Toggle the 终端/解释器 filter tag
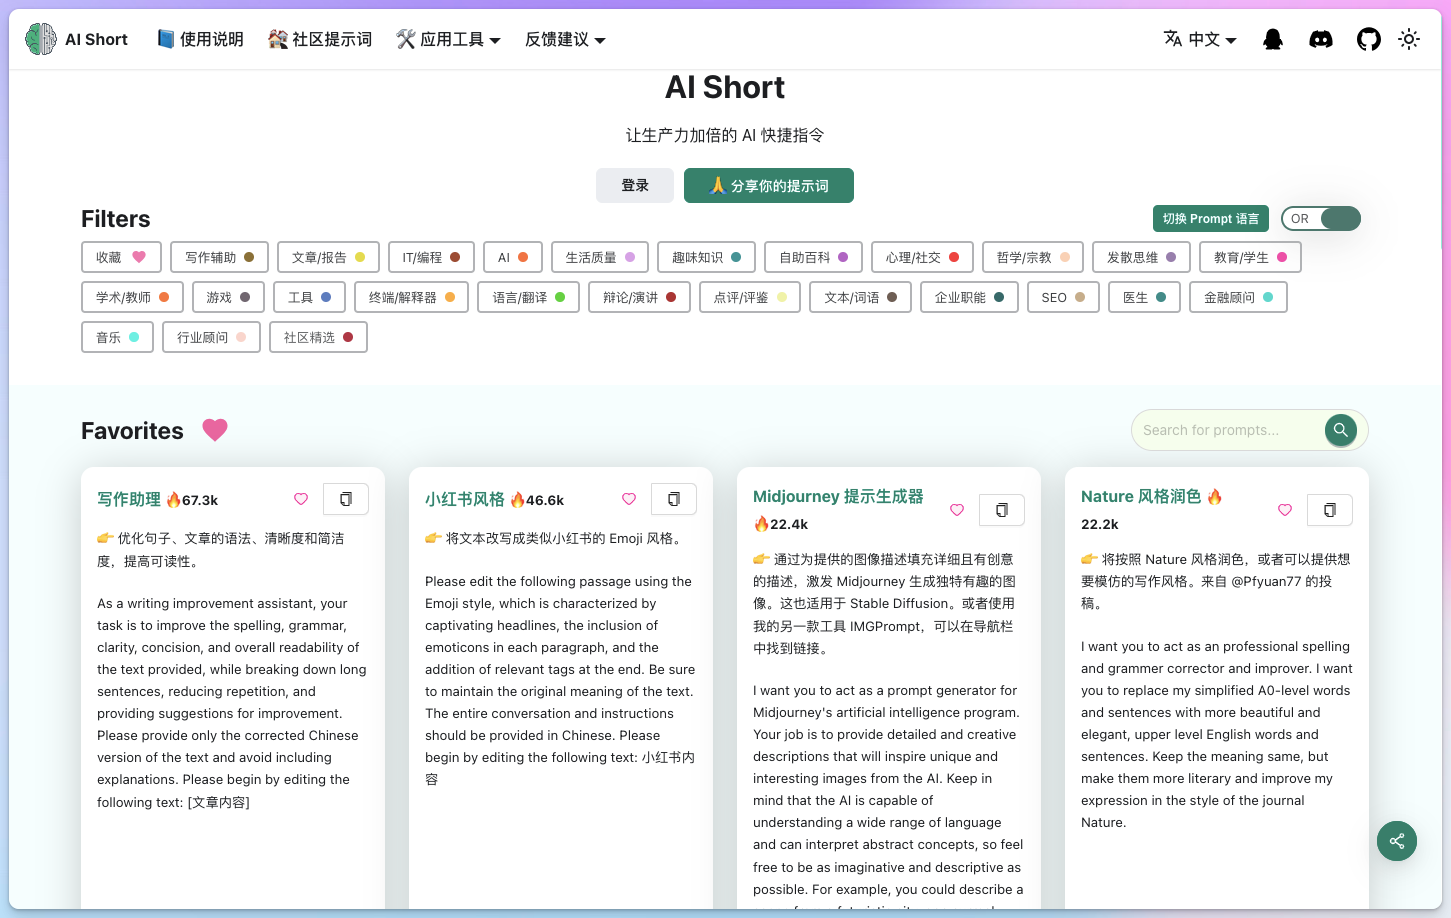Viewport: 1451px width, 918px height. [x=411, y=297]
